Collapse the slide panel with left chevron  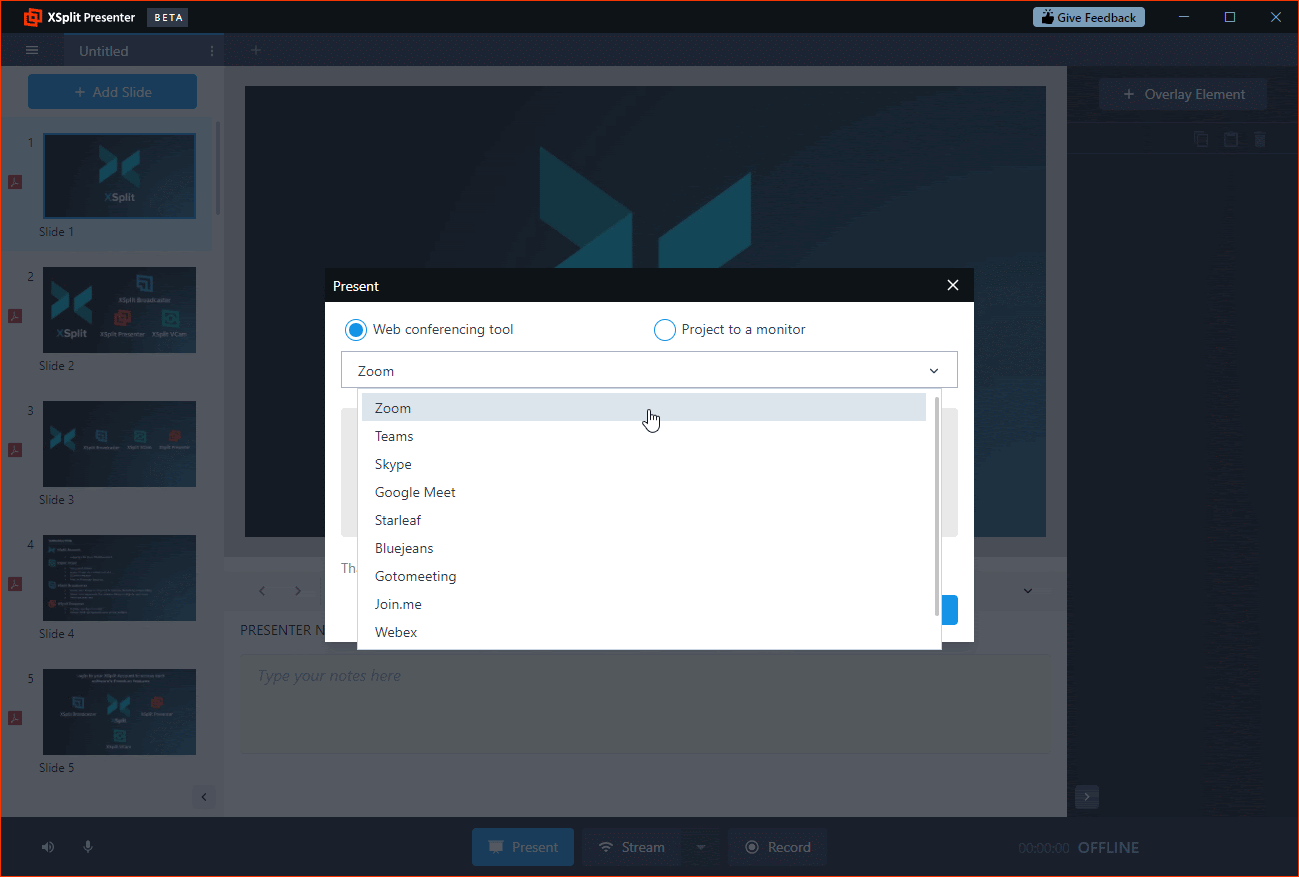[x=204, y=797]
